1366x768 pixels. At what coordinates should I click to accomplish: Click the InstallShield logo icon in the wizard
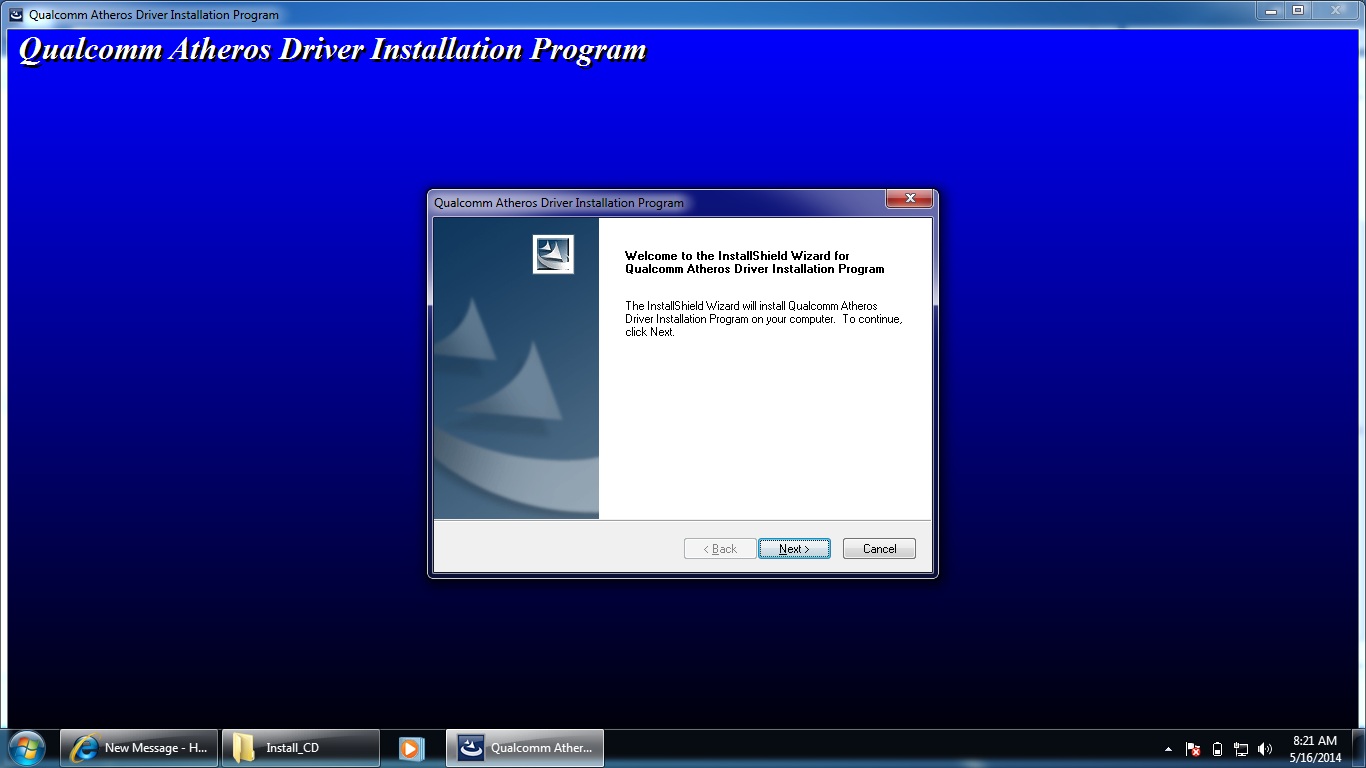click(553, 255)
